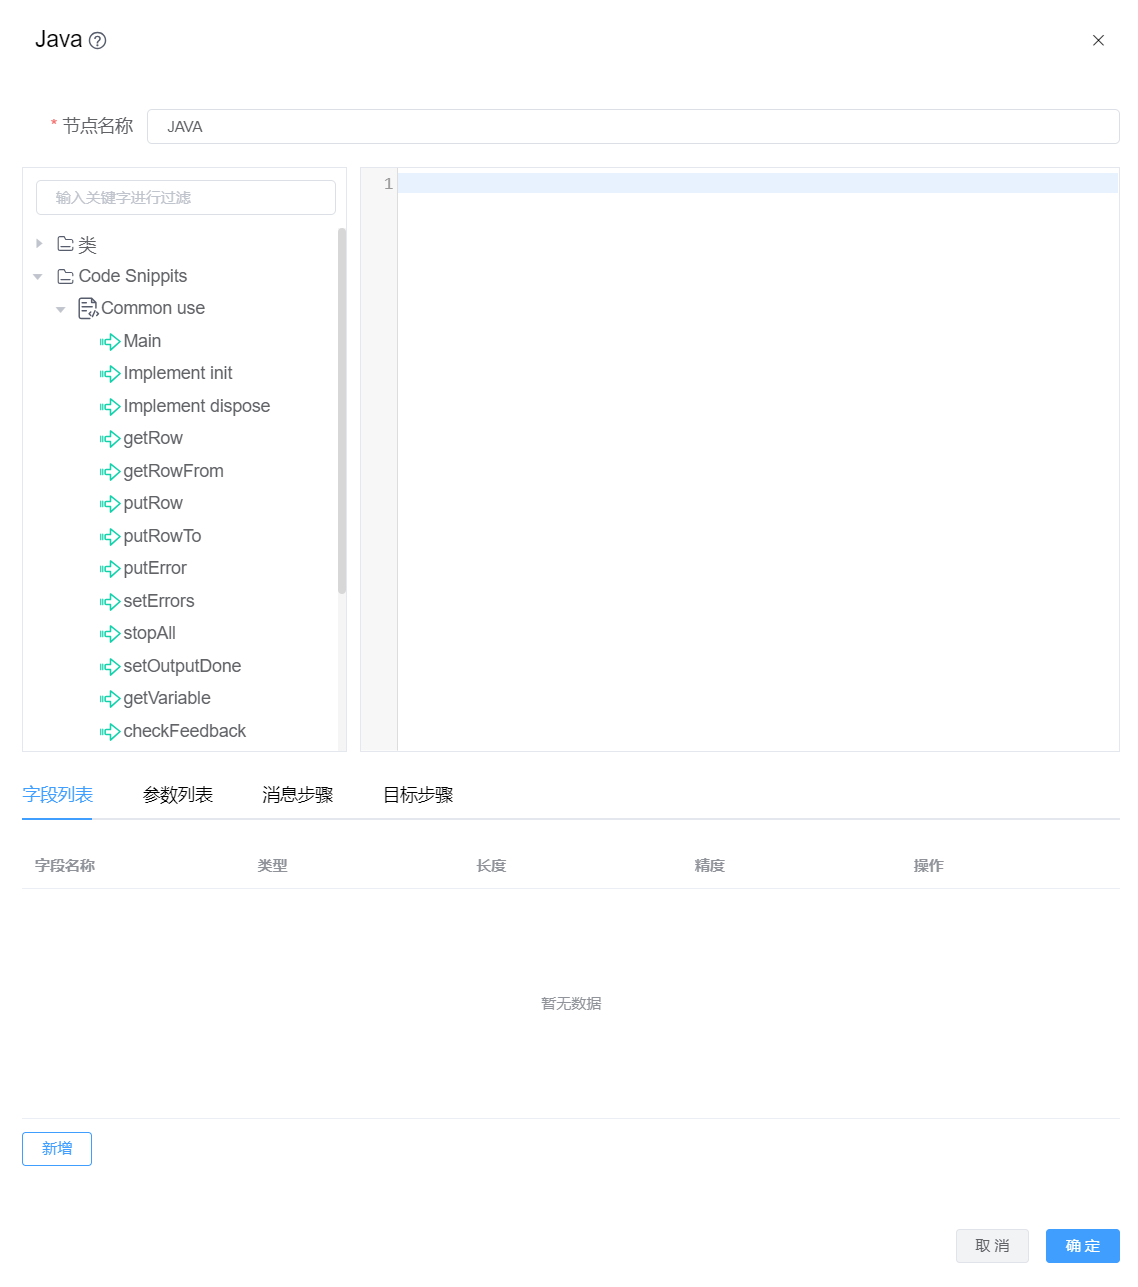Click the putError snippet arrow icon
1138x1287 pixels.
click(110, 569)
